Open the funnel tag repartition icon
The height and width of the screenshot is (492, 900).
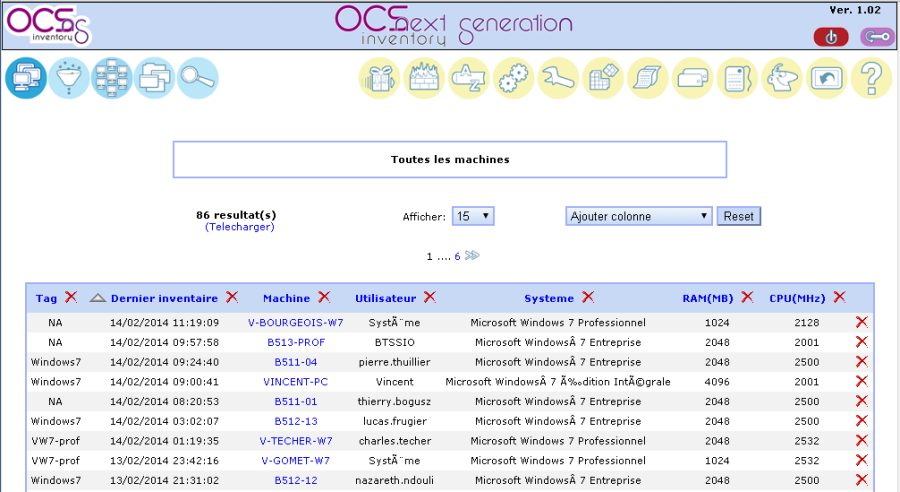(x=69, y=78)
